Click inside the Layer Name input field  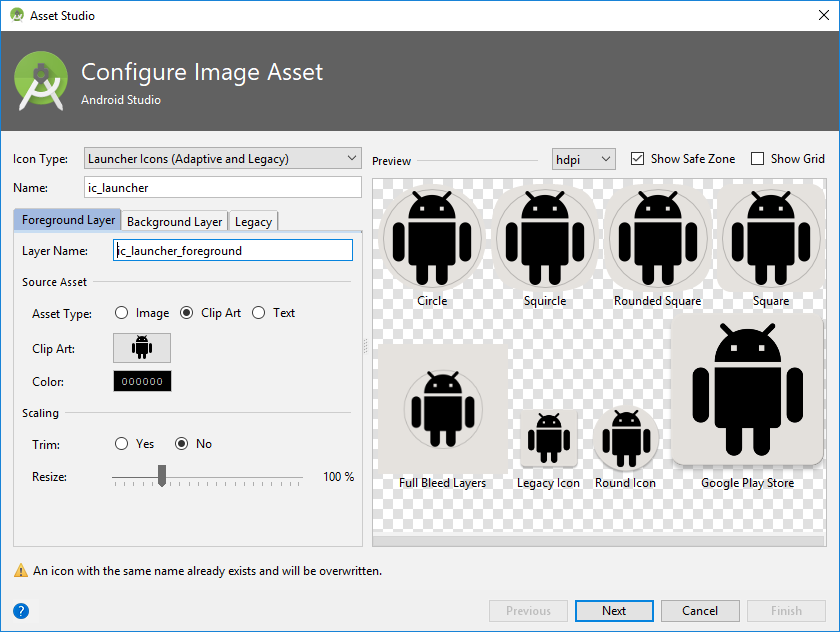[x=233, y=250]
